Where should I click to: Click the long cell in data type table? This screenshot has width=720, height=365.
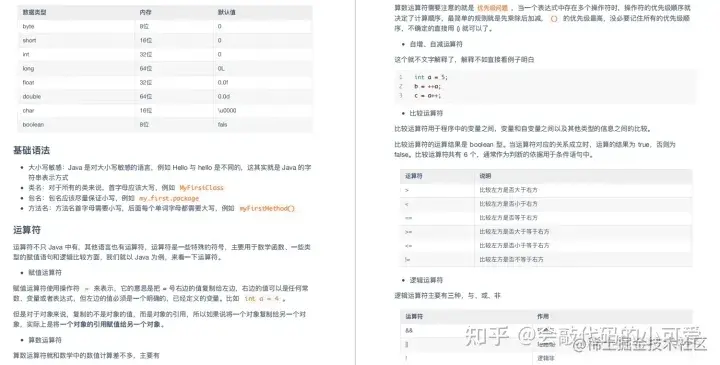coord(28,68)
